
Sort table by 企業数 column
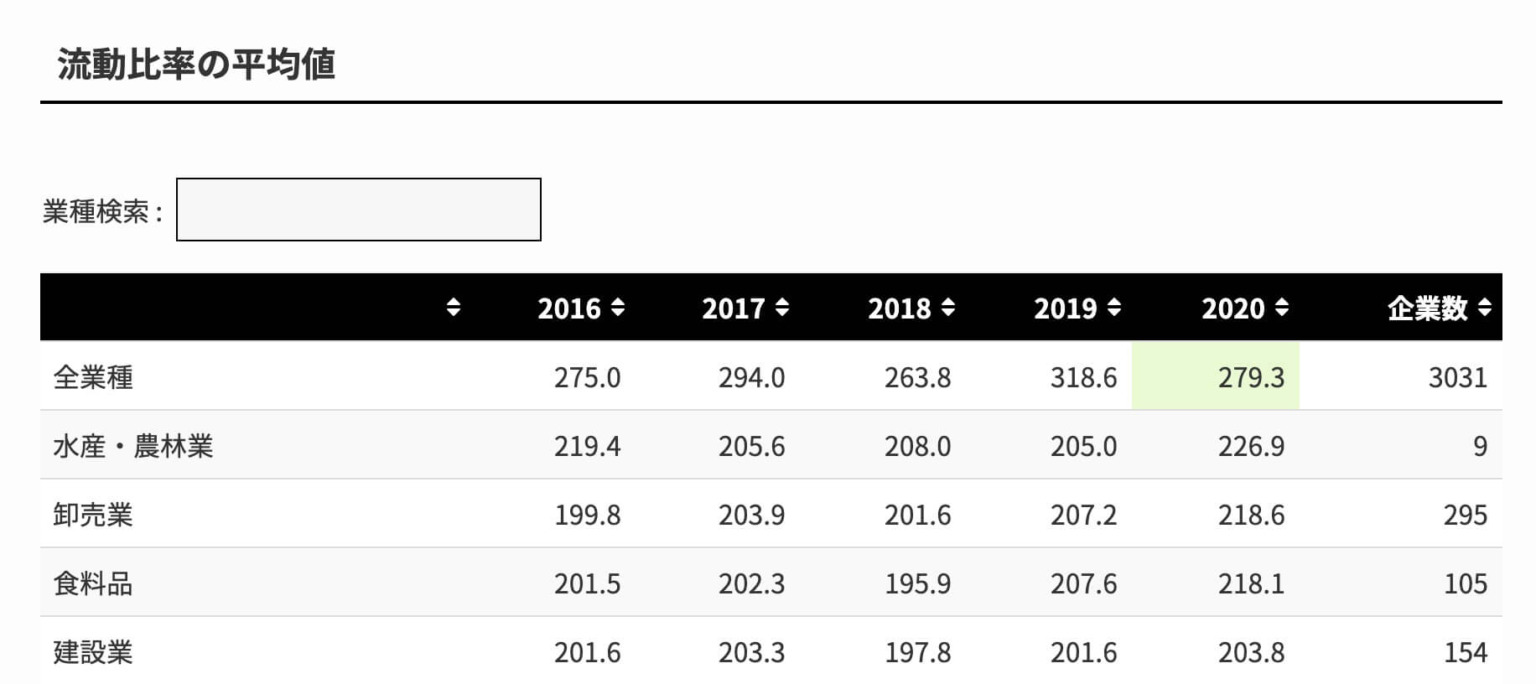1439,309
